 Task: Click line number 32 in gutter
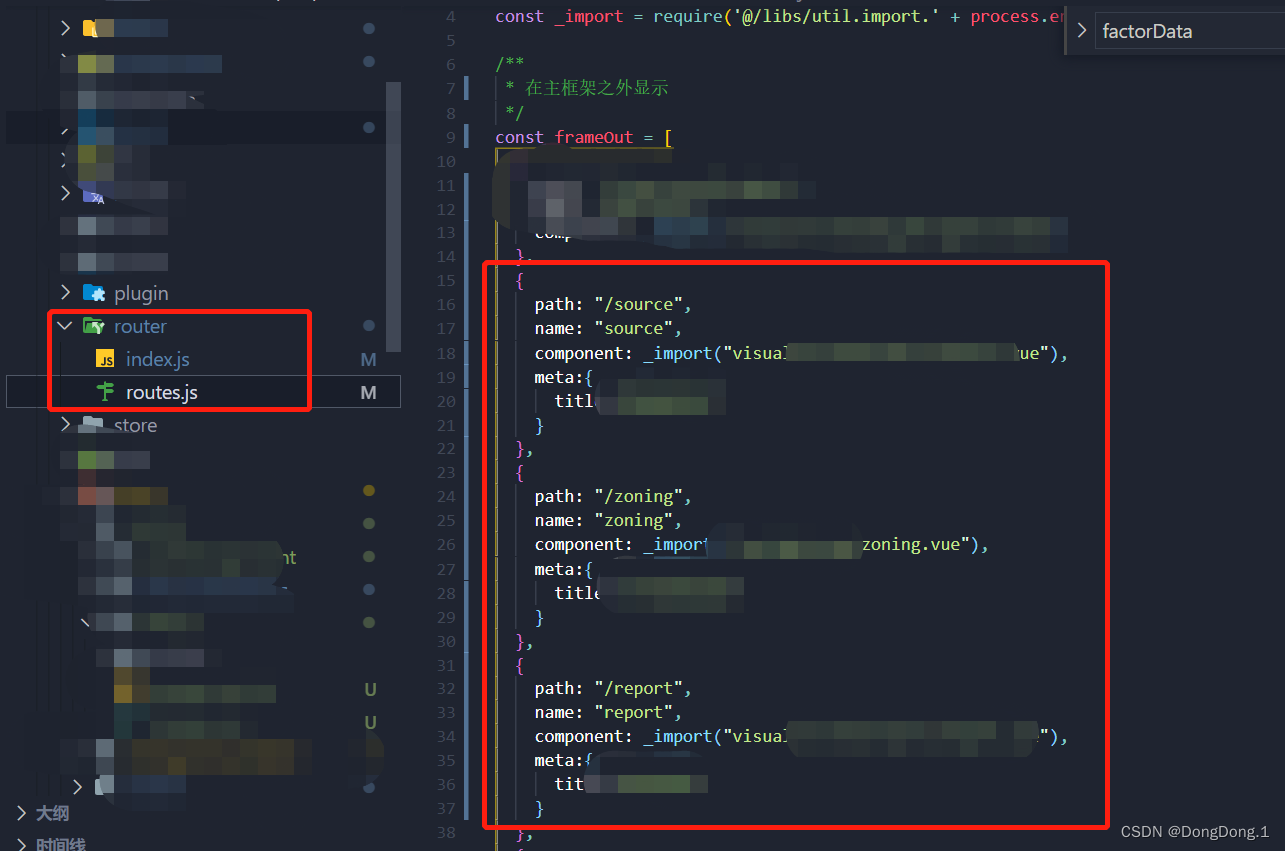446,688
